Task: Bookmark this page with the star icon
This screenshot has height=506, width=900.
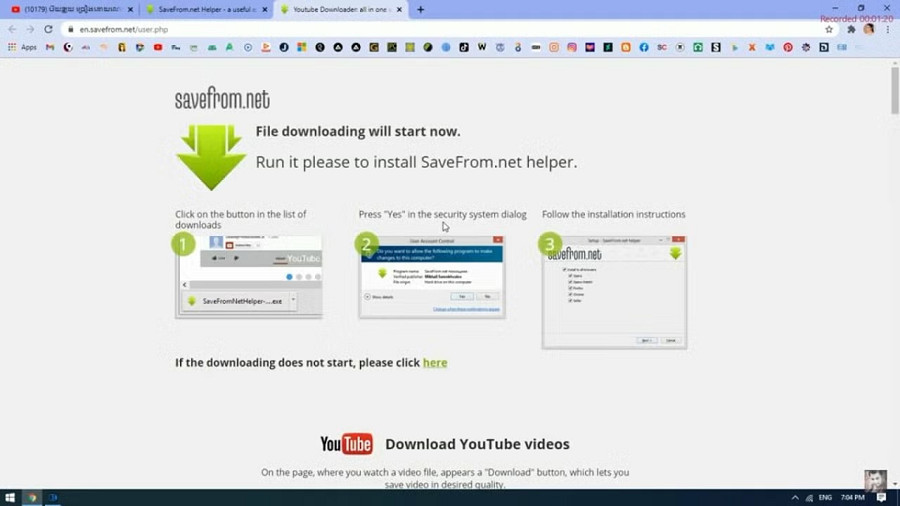Action: 829,30
